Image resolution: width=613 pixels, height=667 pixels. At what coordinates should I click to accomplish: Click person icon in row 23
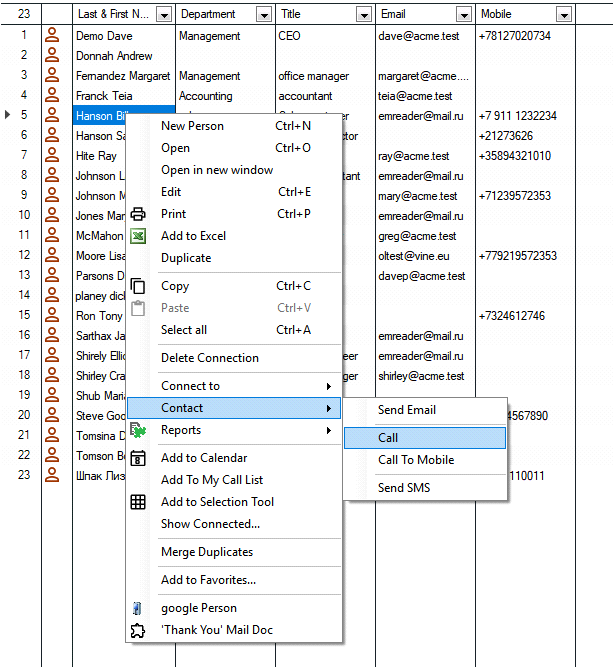tap(52, 475)
